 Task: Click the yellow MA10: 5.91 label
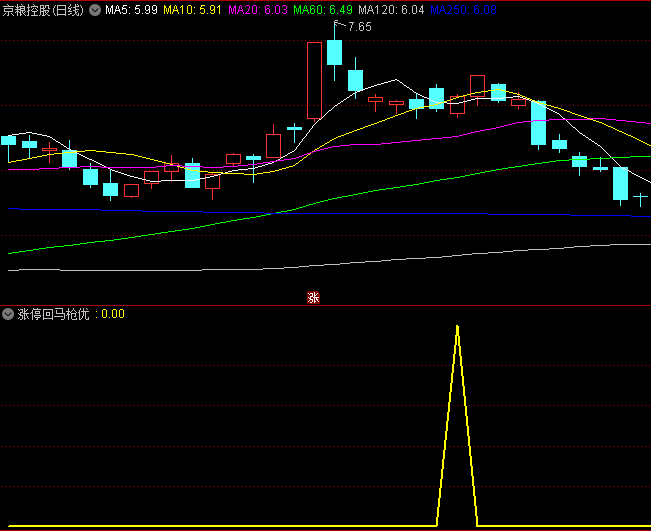(192, 10)
